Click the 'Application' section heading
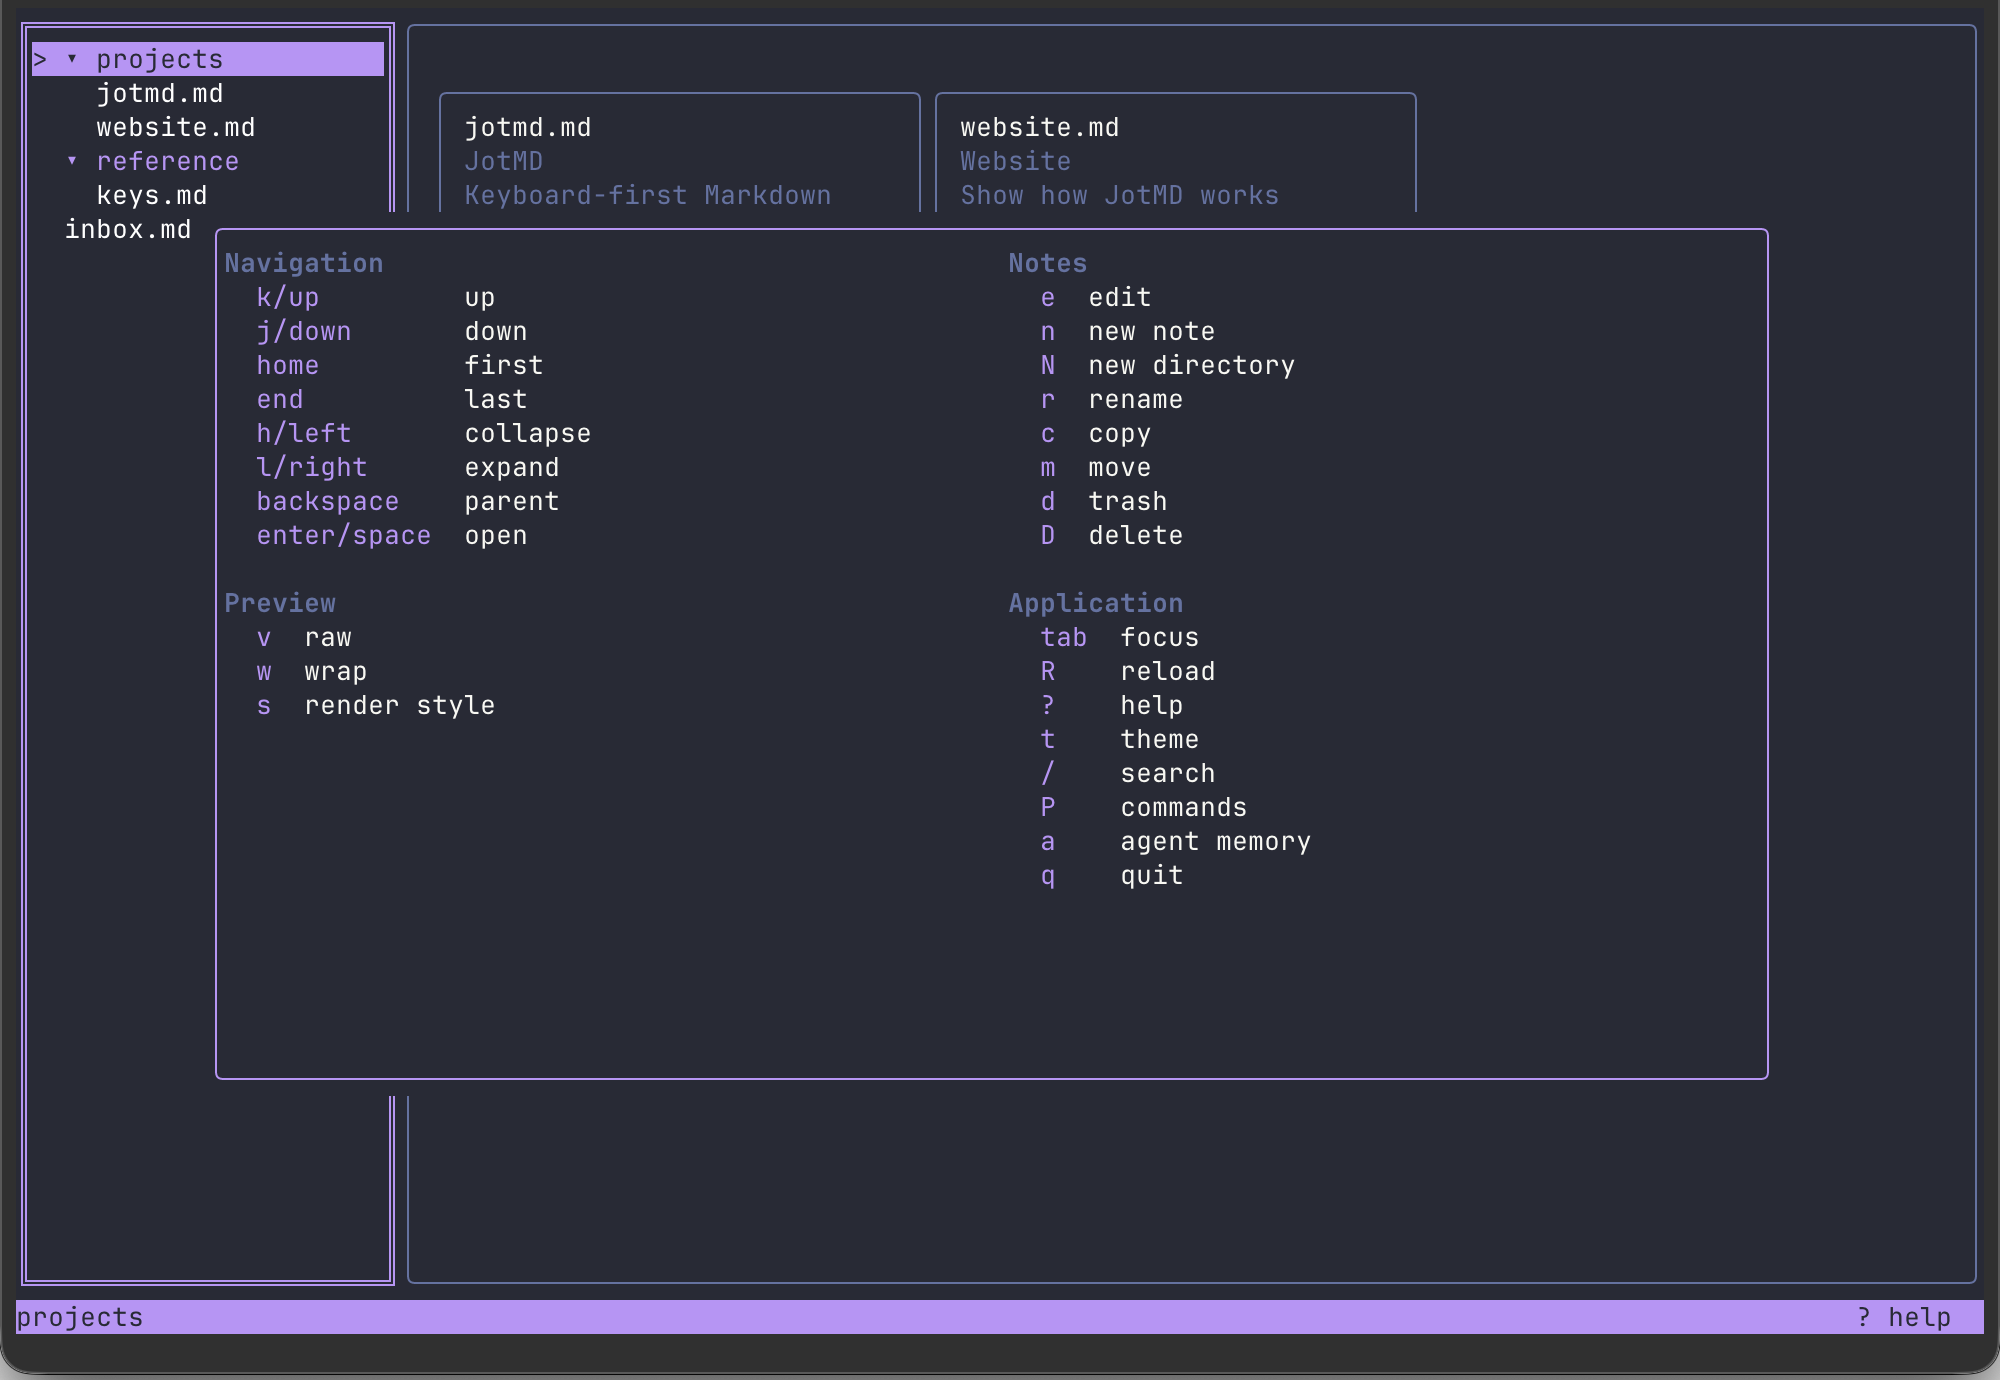Image resolution: width=2000 pixels, height=1380 pixels. click(x=1096, y=603)
